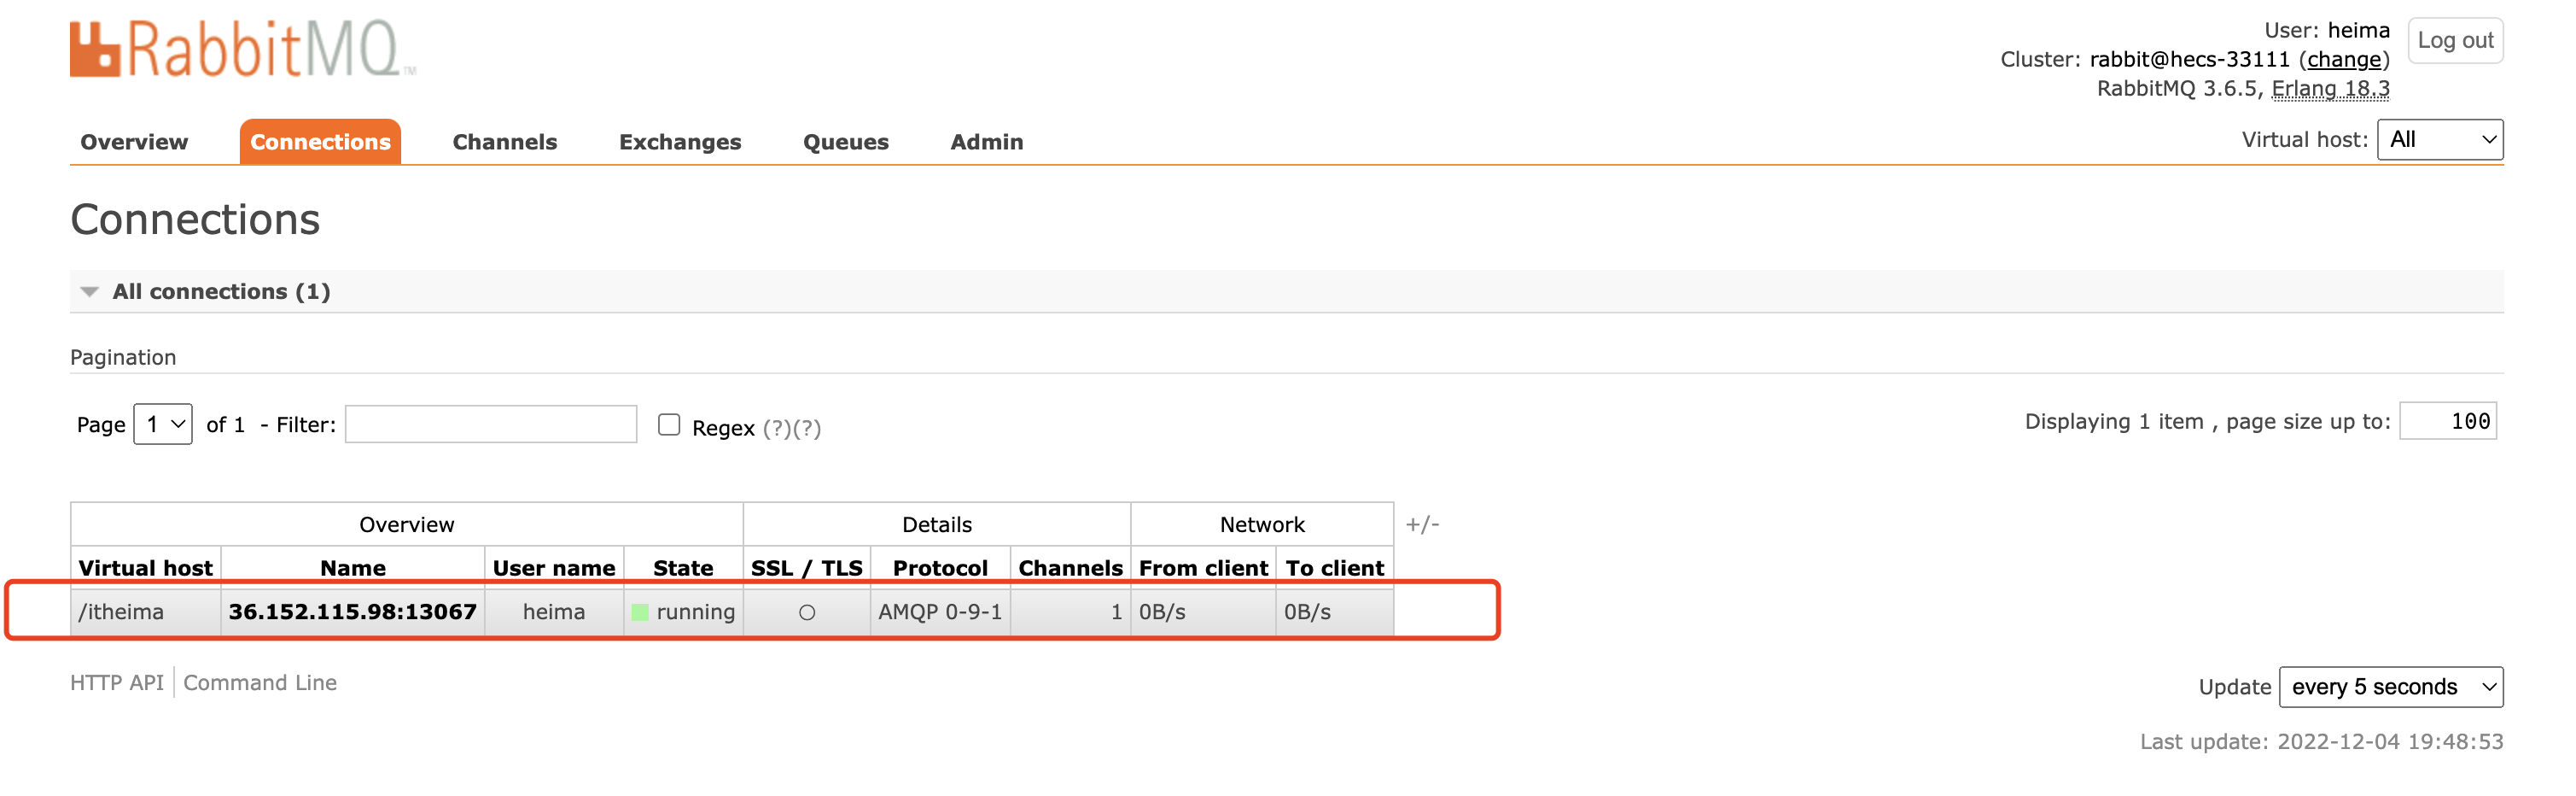Click the Log out button
Screen dimensions: 2576x796
tap(2455, 41)
